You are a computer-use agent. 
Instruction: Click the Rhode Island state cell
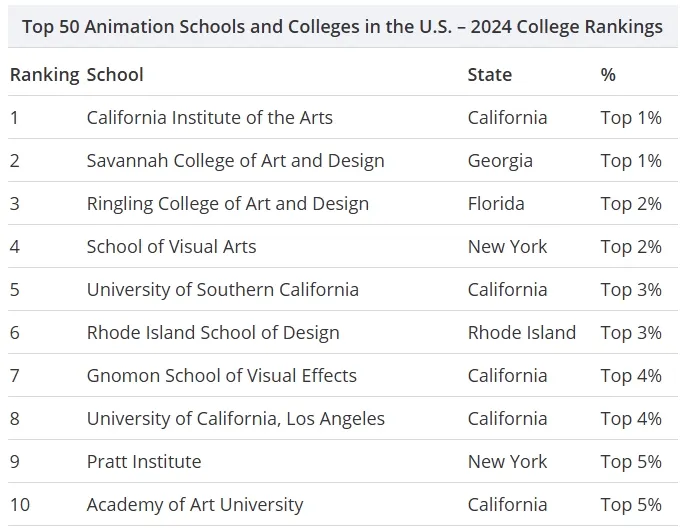pyautogui.click(x=522, y=333)
